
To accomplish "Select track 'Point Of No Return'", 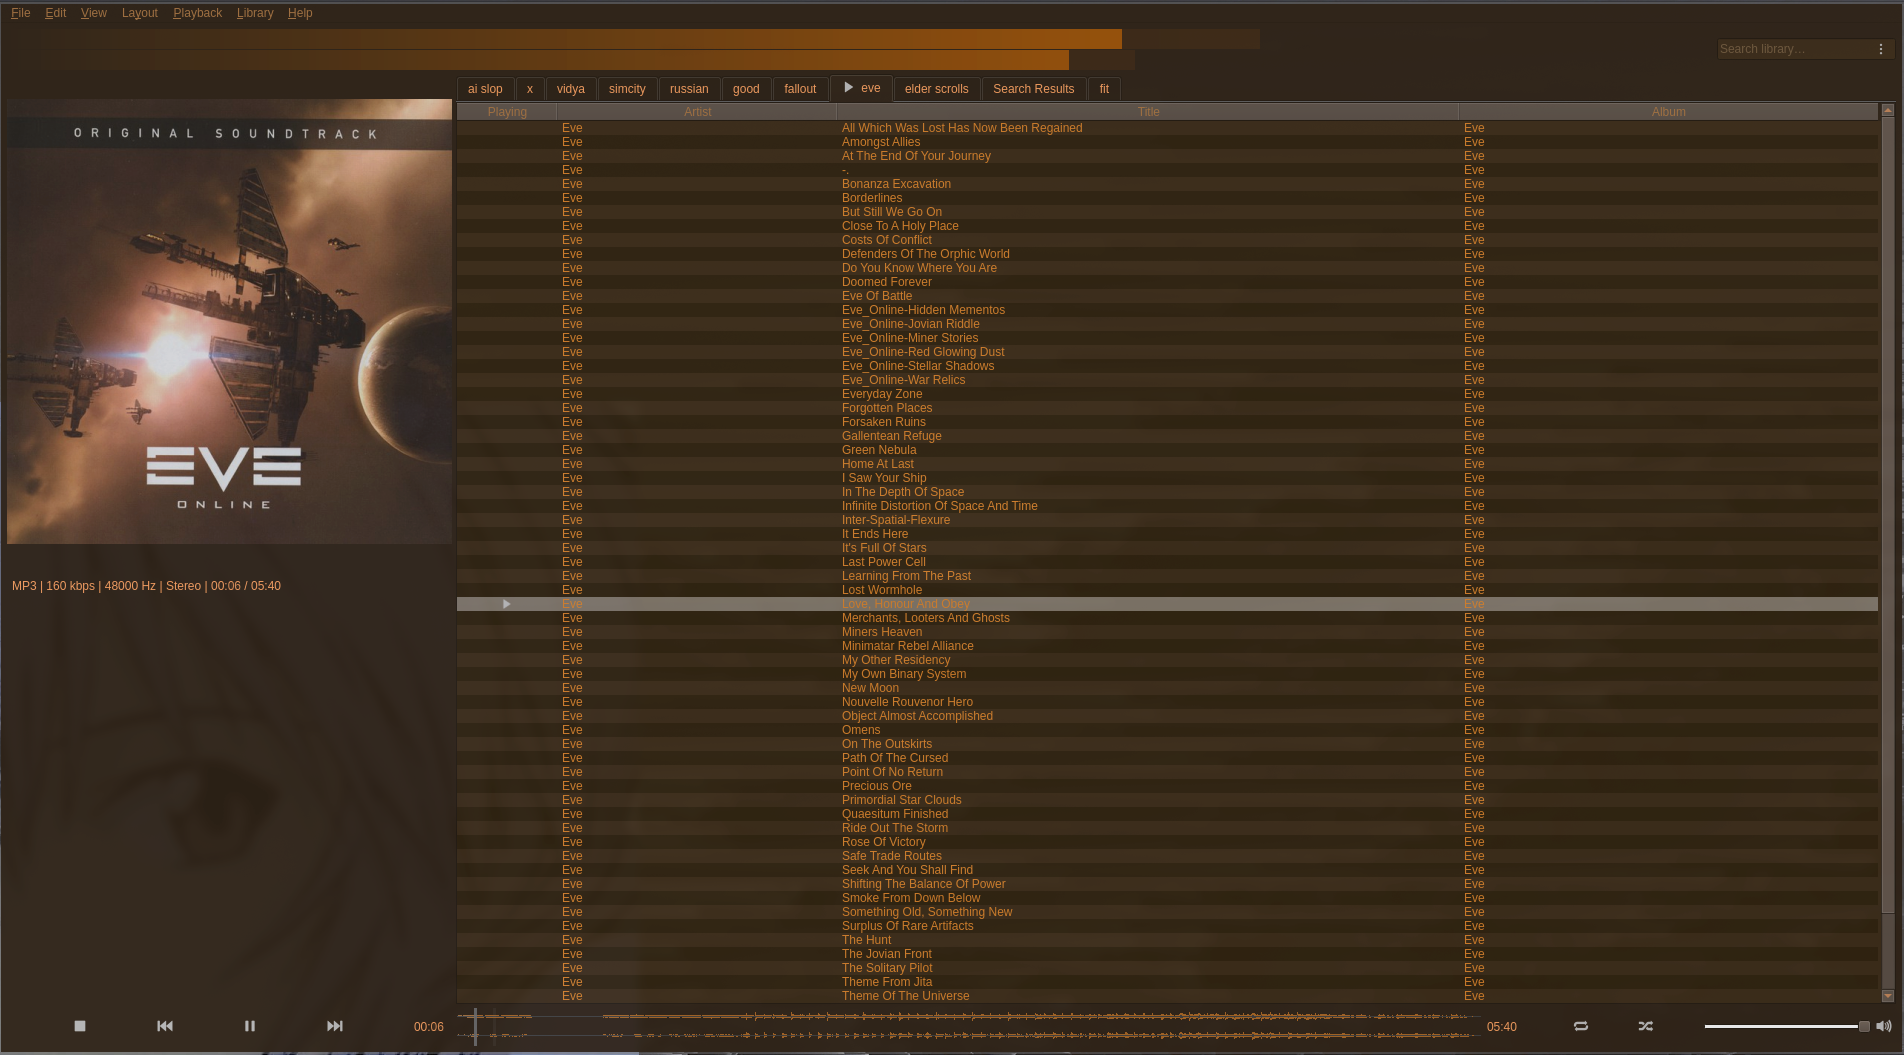I will point(892,772).
